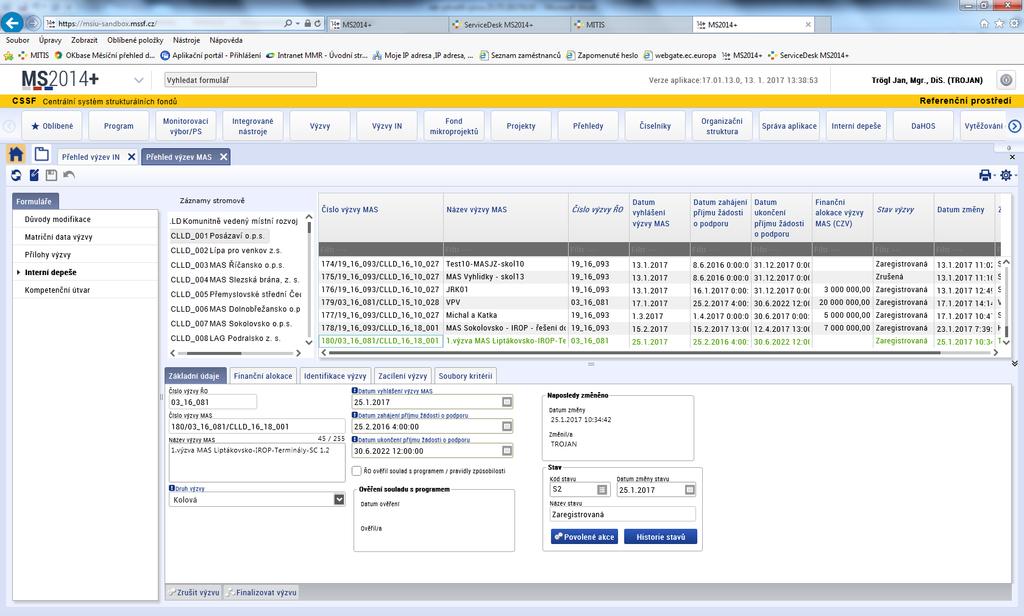Open the Identifikace výzvy tab

point(335,376)
